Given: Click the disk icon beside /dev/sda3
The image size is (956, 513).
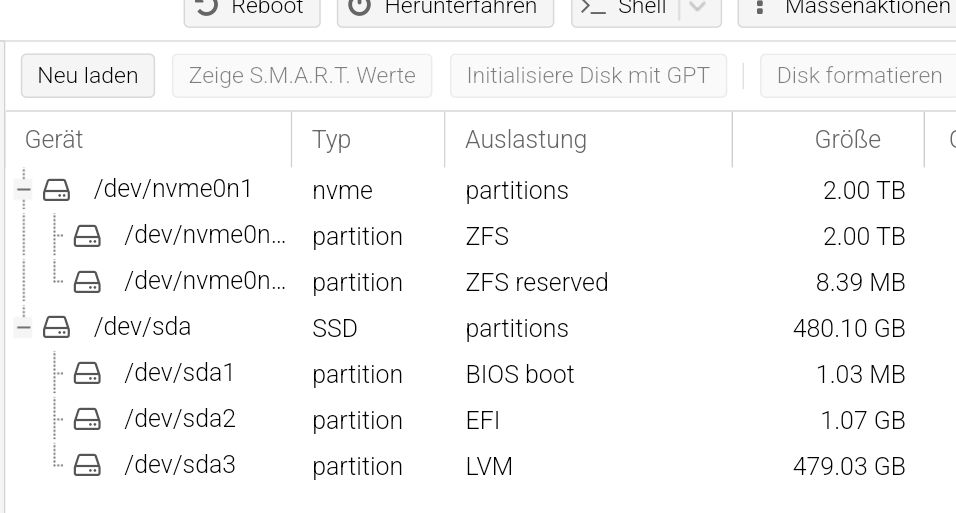Looking at the screenshot, I should 87,465.
